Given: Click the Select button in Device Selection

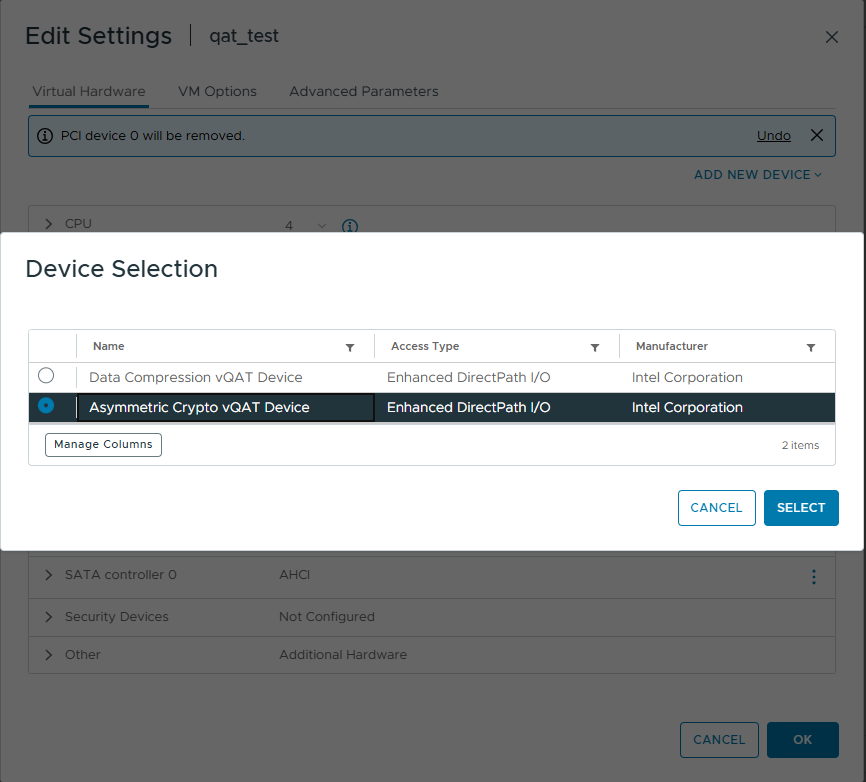Looking at the screenshot, I should point(801,508).
